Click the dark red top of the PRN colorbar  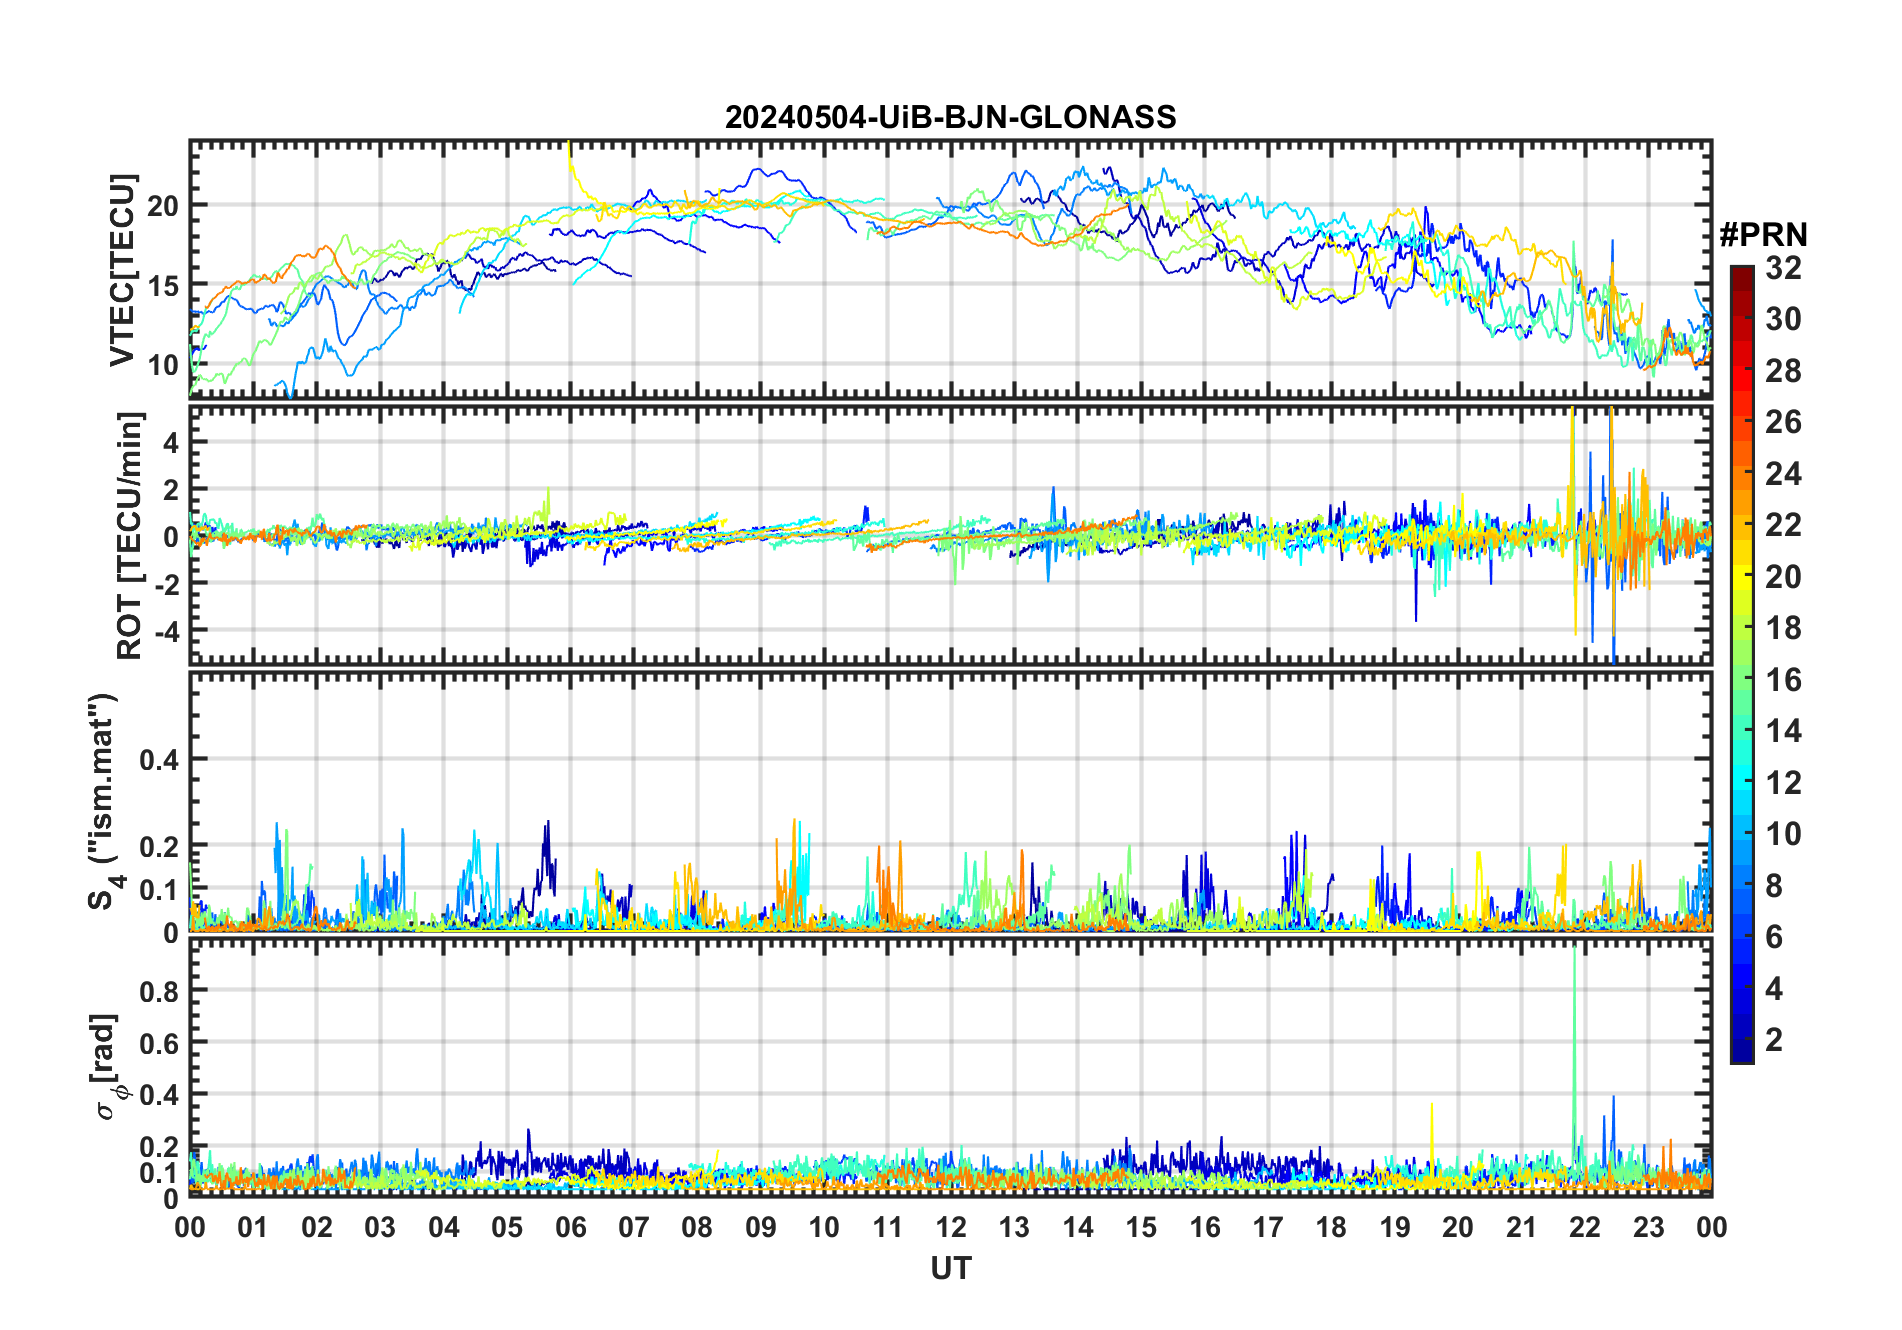pos(1741,274)
